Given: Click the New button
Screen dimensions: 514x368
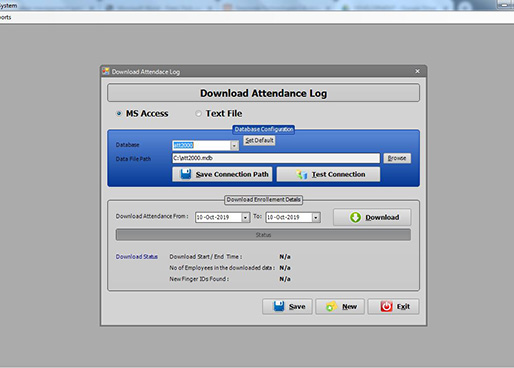Looking at the screenshot, I should click(340, 306).
